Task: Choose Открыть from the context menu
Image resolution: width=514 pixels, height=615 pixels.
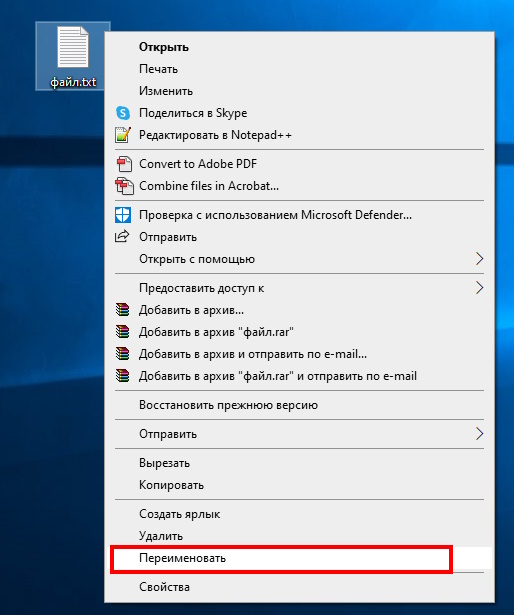Action: (299, 47)
